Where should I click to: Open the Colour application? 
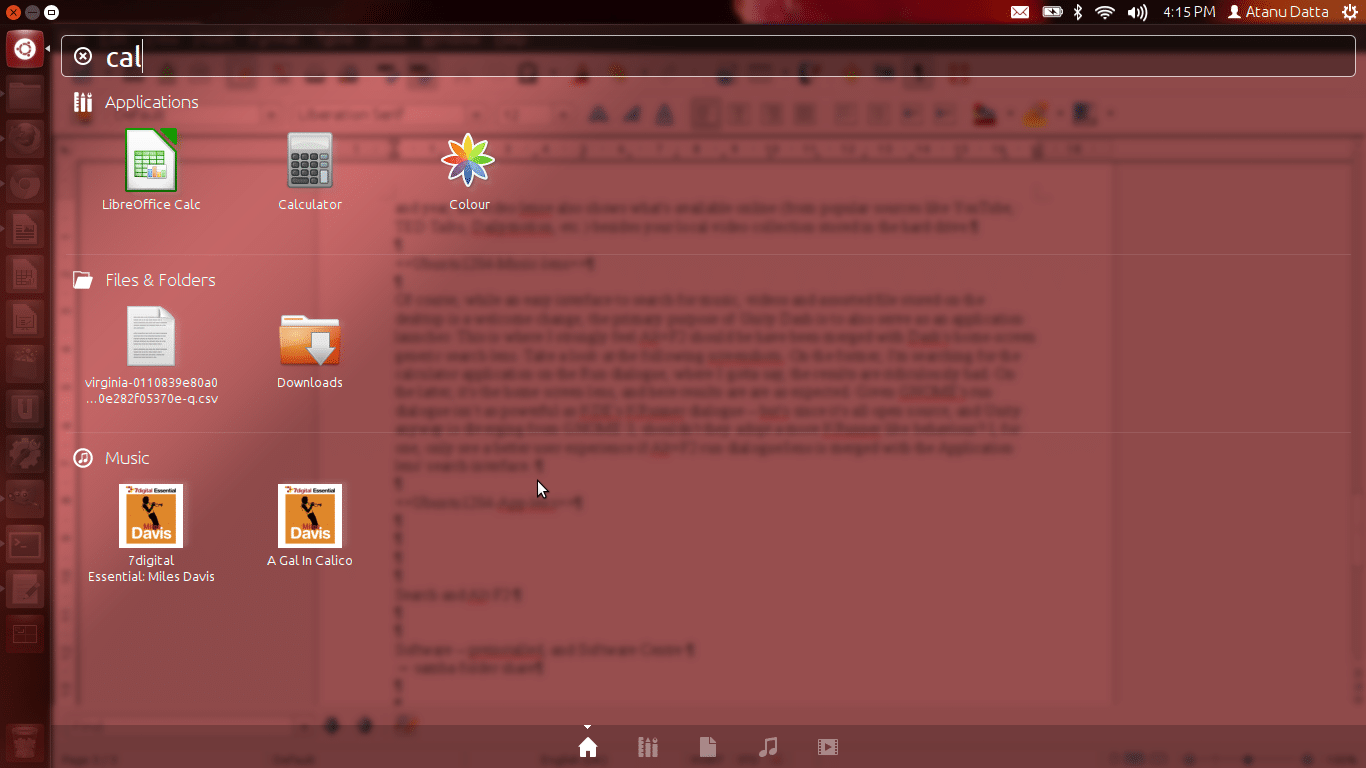tap(468, 171)
